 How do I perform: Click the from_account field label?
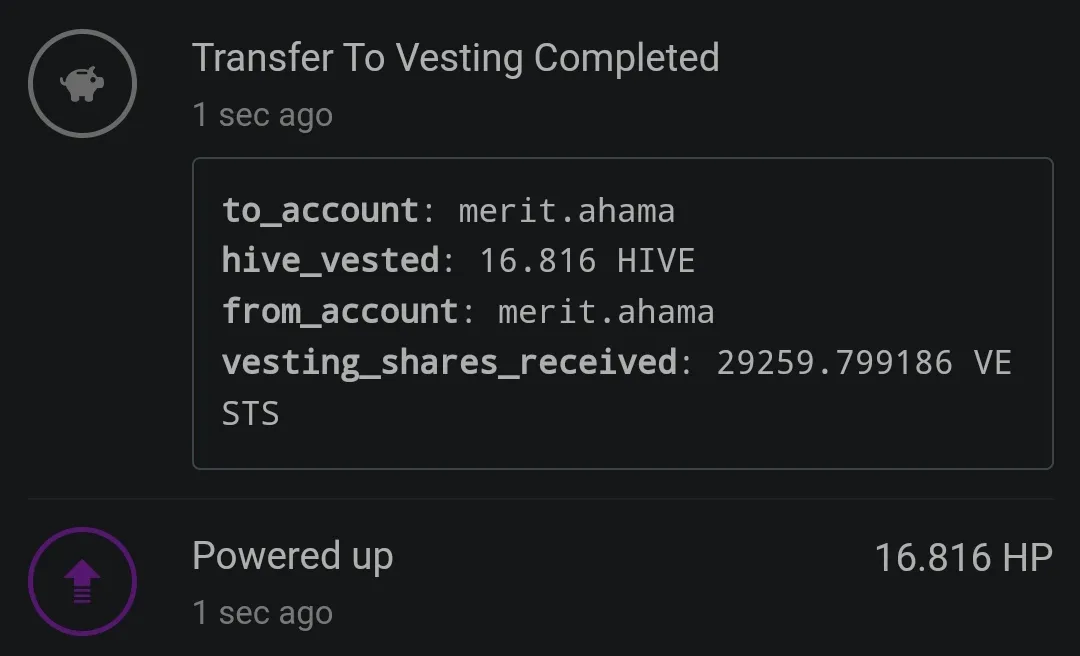(340, 312)
